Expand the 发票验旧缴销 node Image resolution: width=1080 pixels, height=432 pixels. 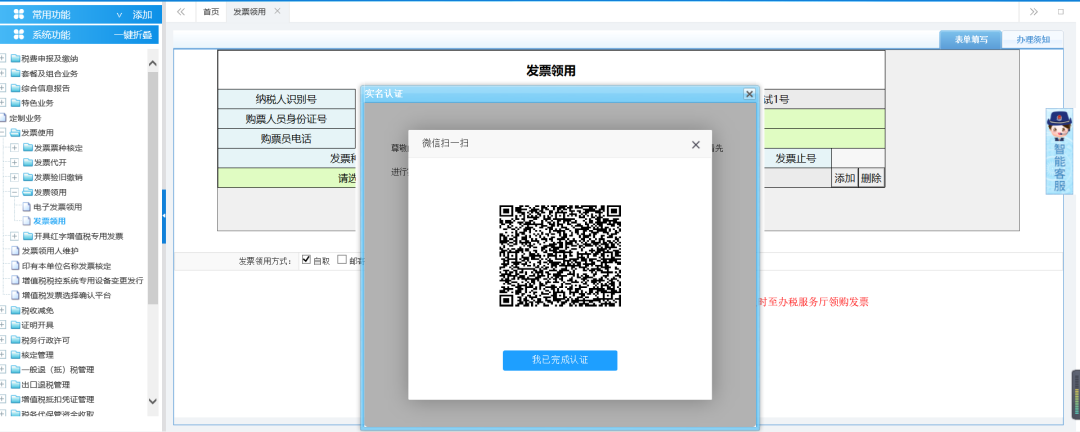click(x=14, y=177)
